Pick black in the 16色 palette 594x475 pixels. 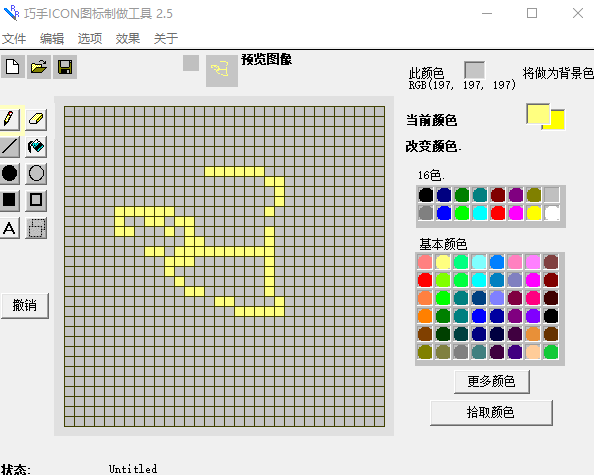click(x=426, y=195)
